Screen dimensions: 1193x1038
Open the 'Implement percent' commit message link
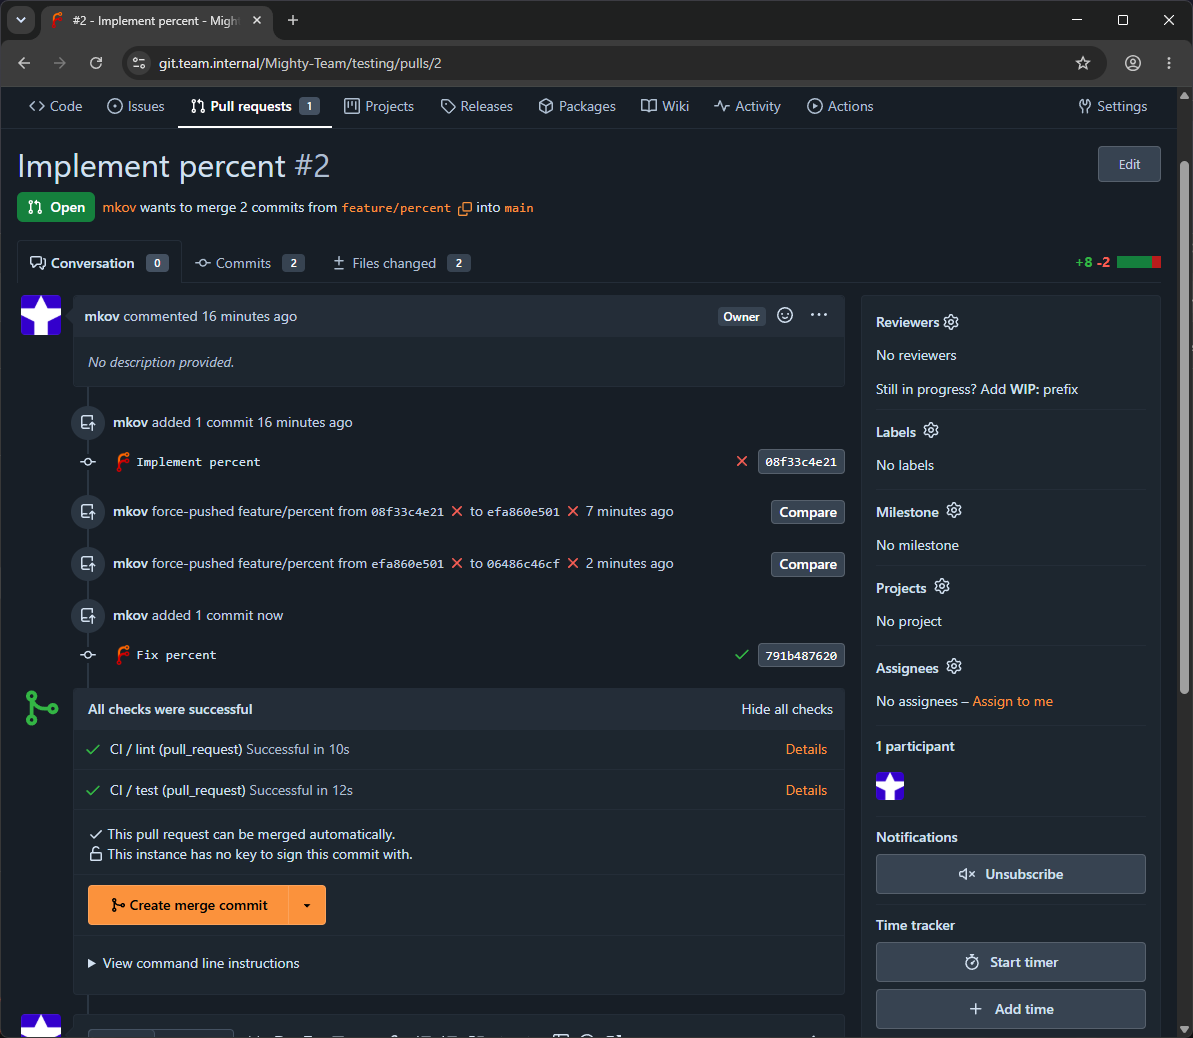point(198,462)
